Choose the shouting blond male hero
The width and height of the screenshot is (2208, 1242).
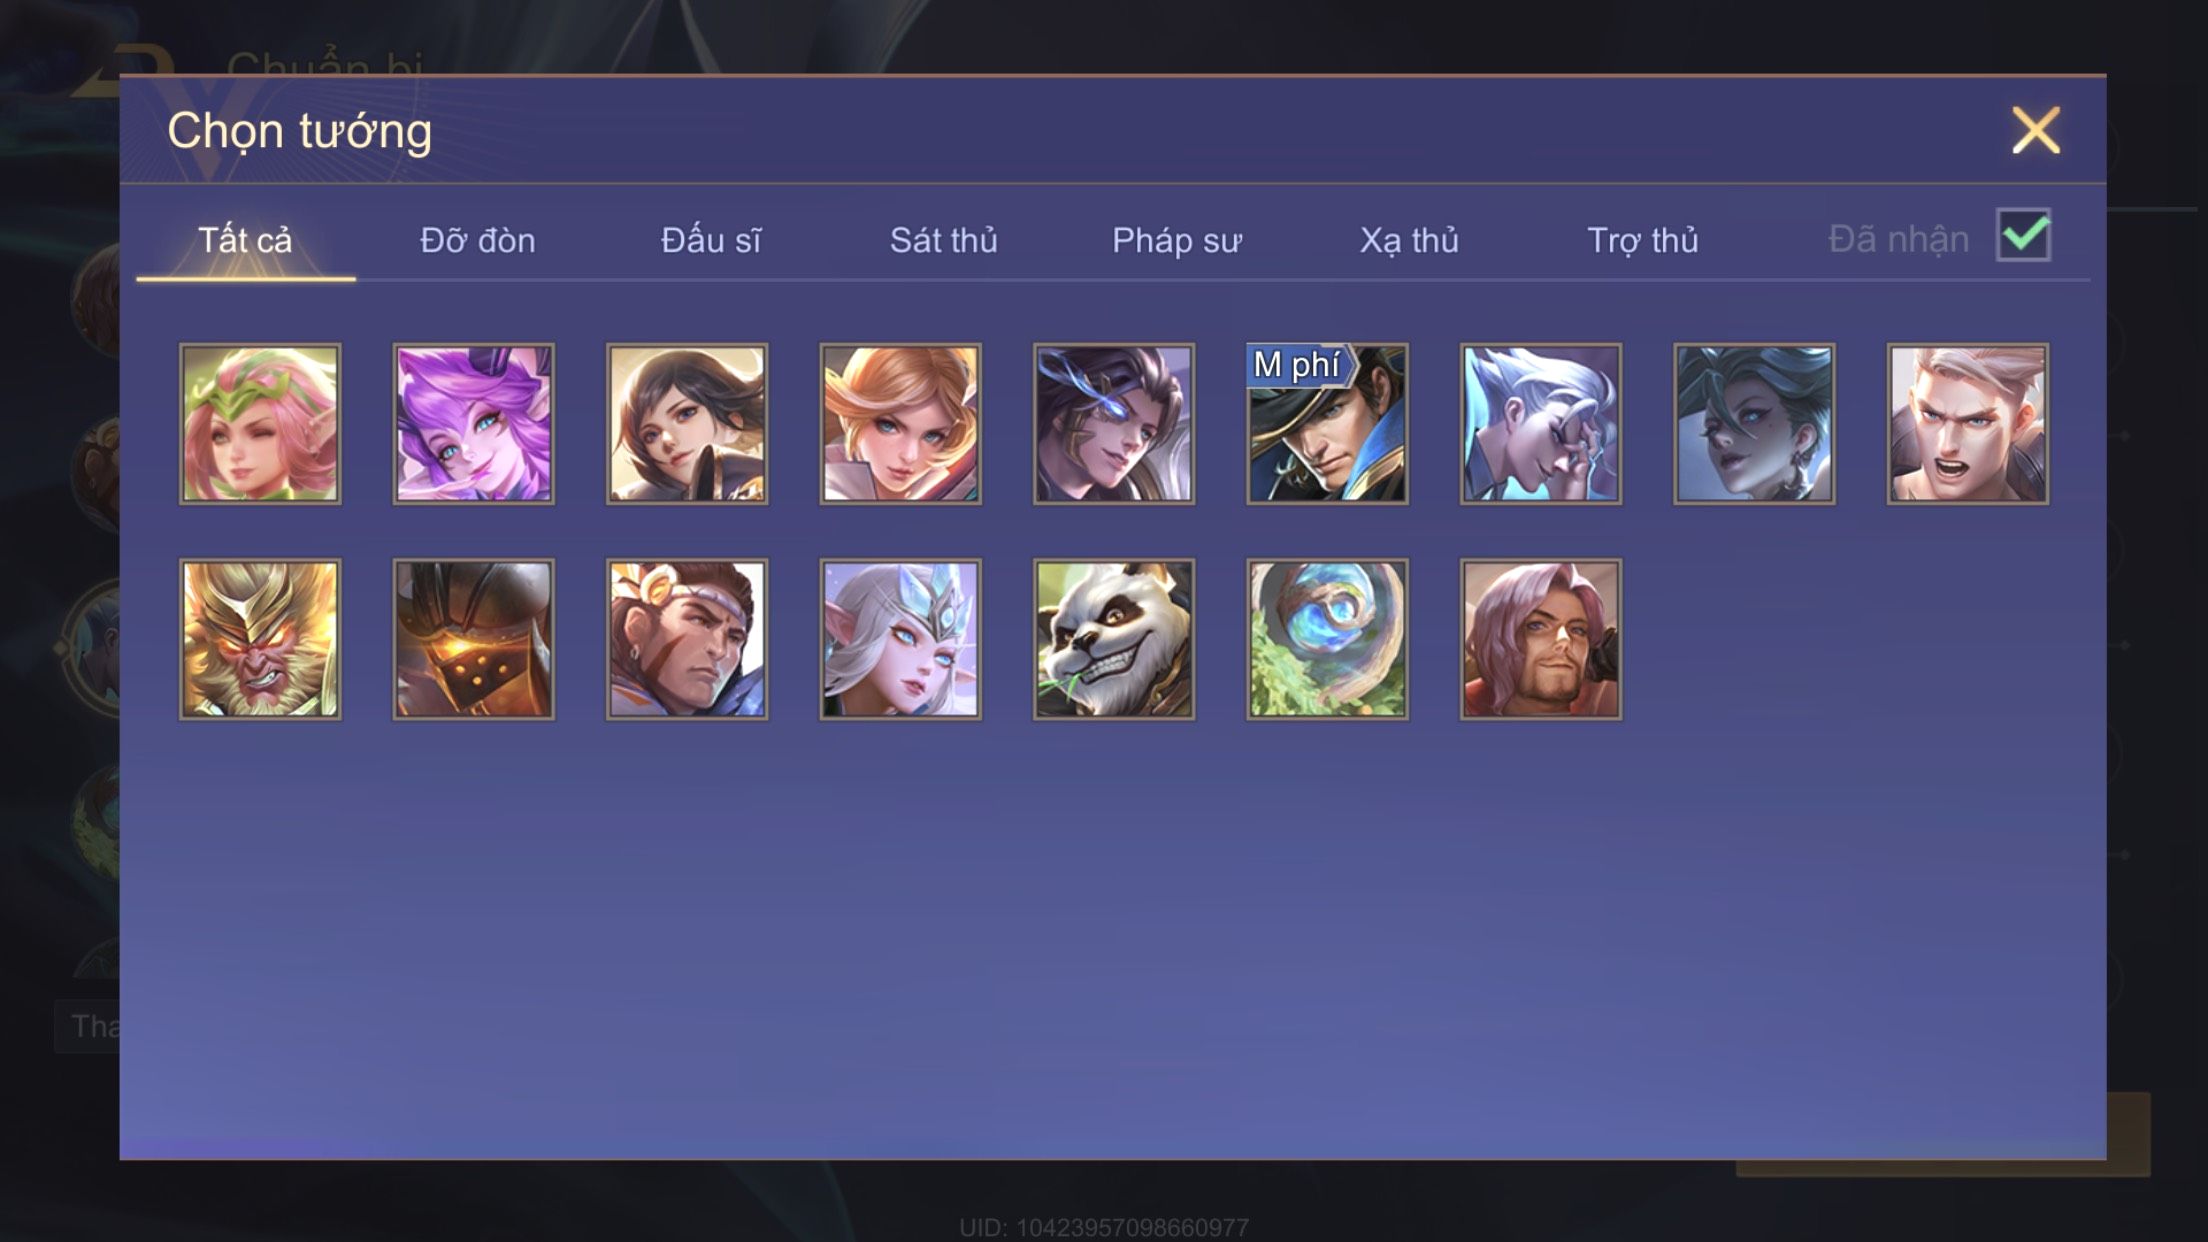tap(1967, 424)
